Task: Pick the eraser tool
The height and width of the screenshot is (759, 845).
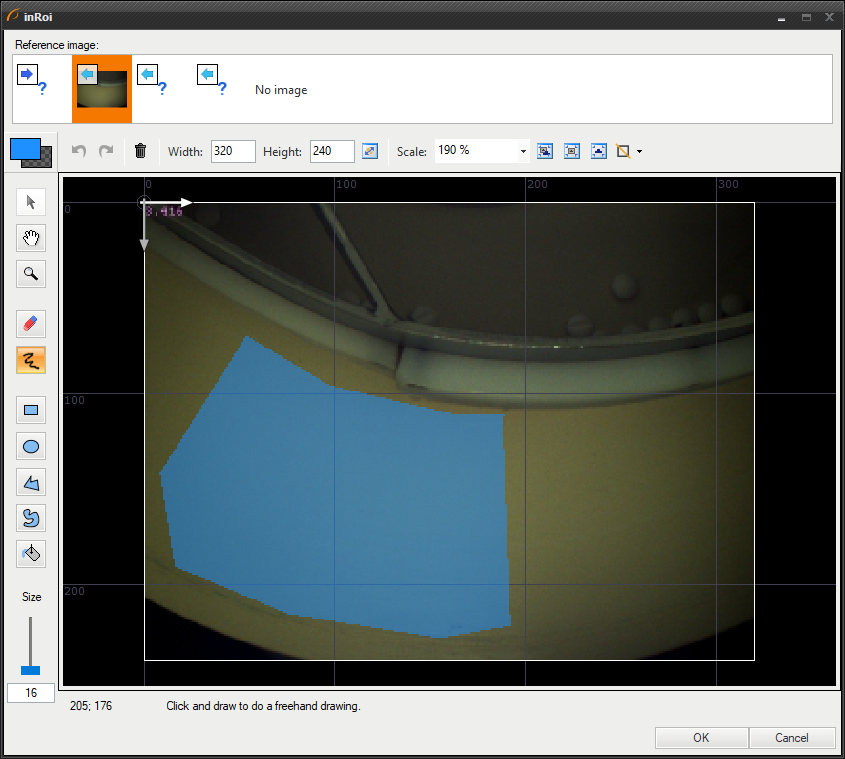Action: tap(31, 324)
